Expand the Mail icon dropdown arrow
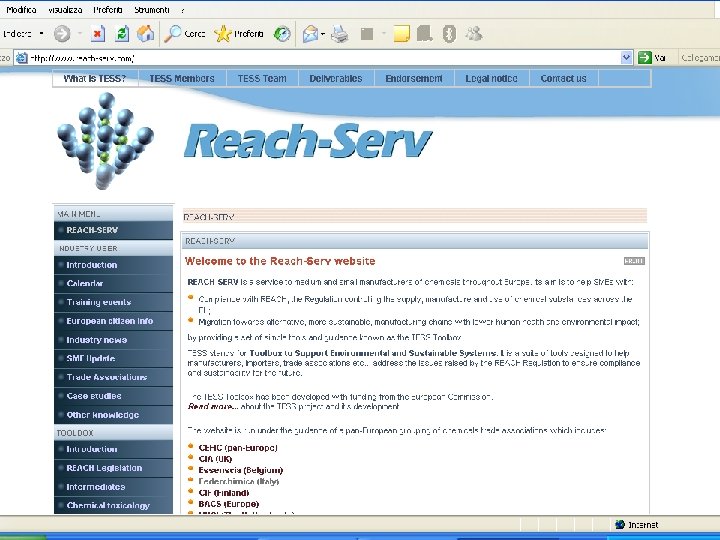The width and height of the screenshot is (720, 540). 323,34
